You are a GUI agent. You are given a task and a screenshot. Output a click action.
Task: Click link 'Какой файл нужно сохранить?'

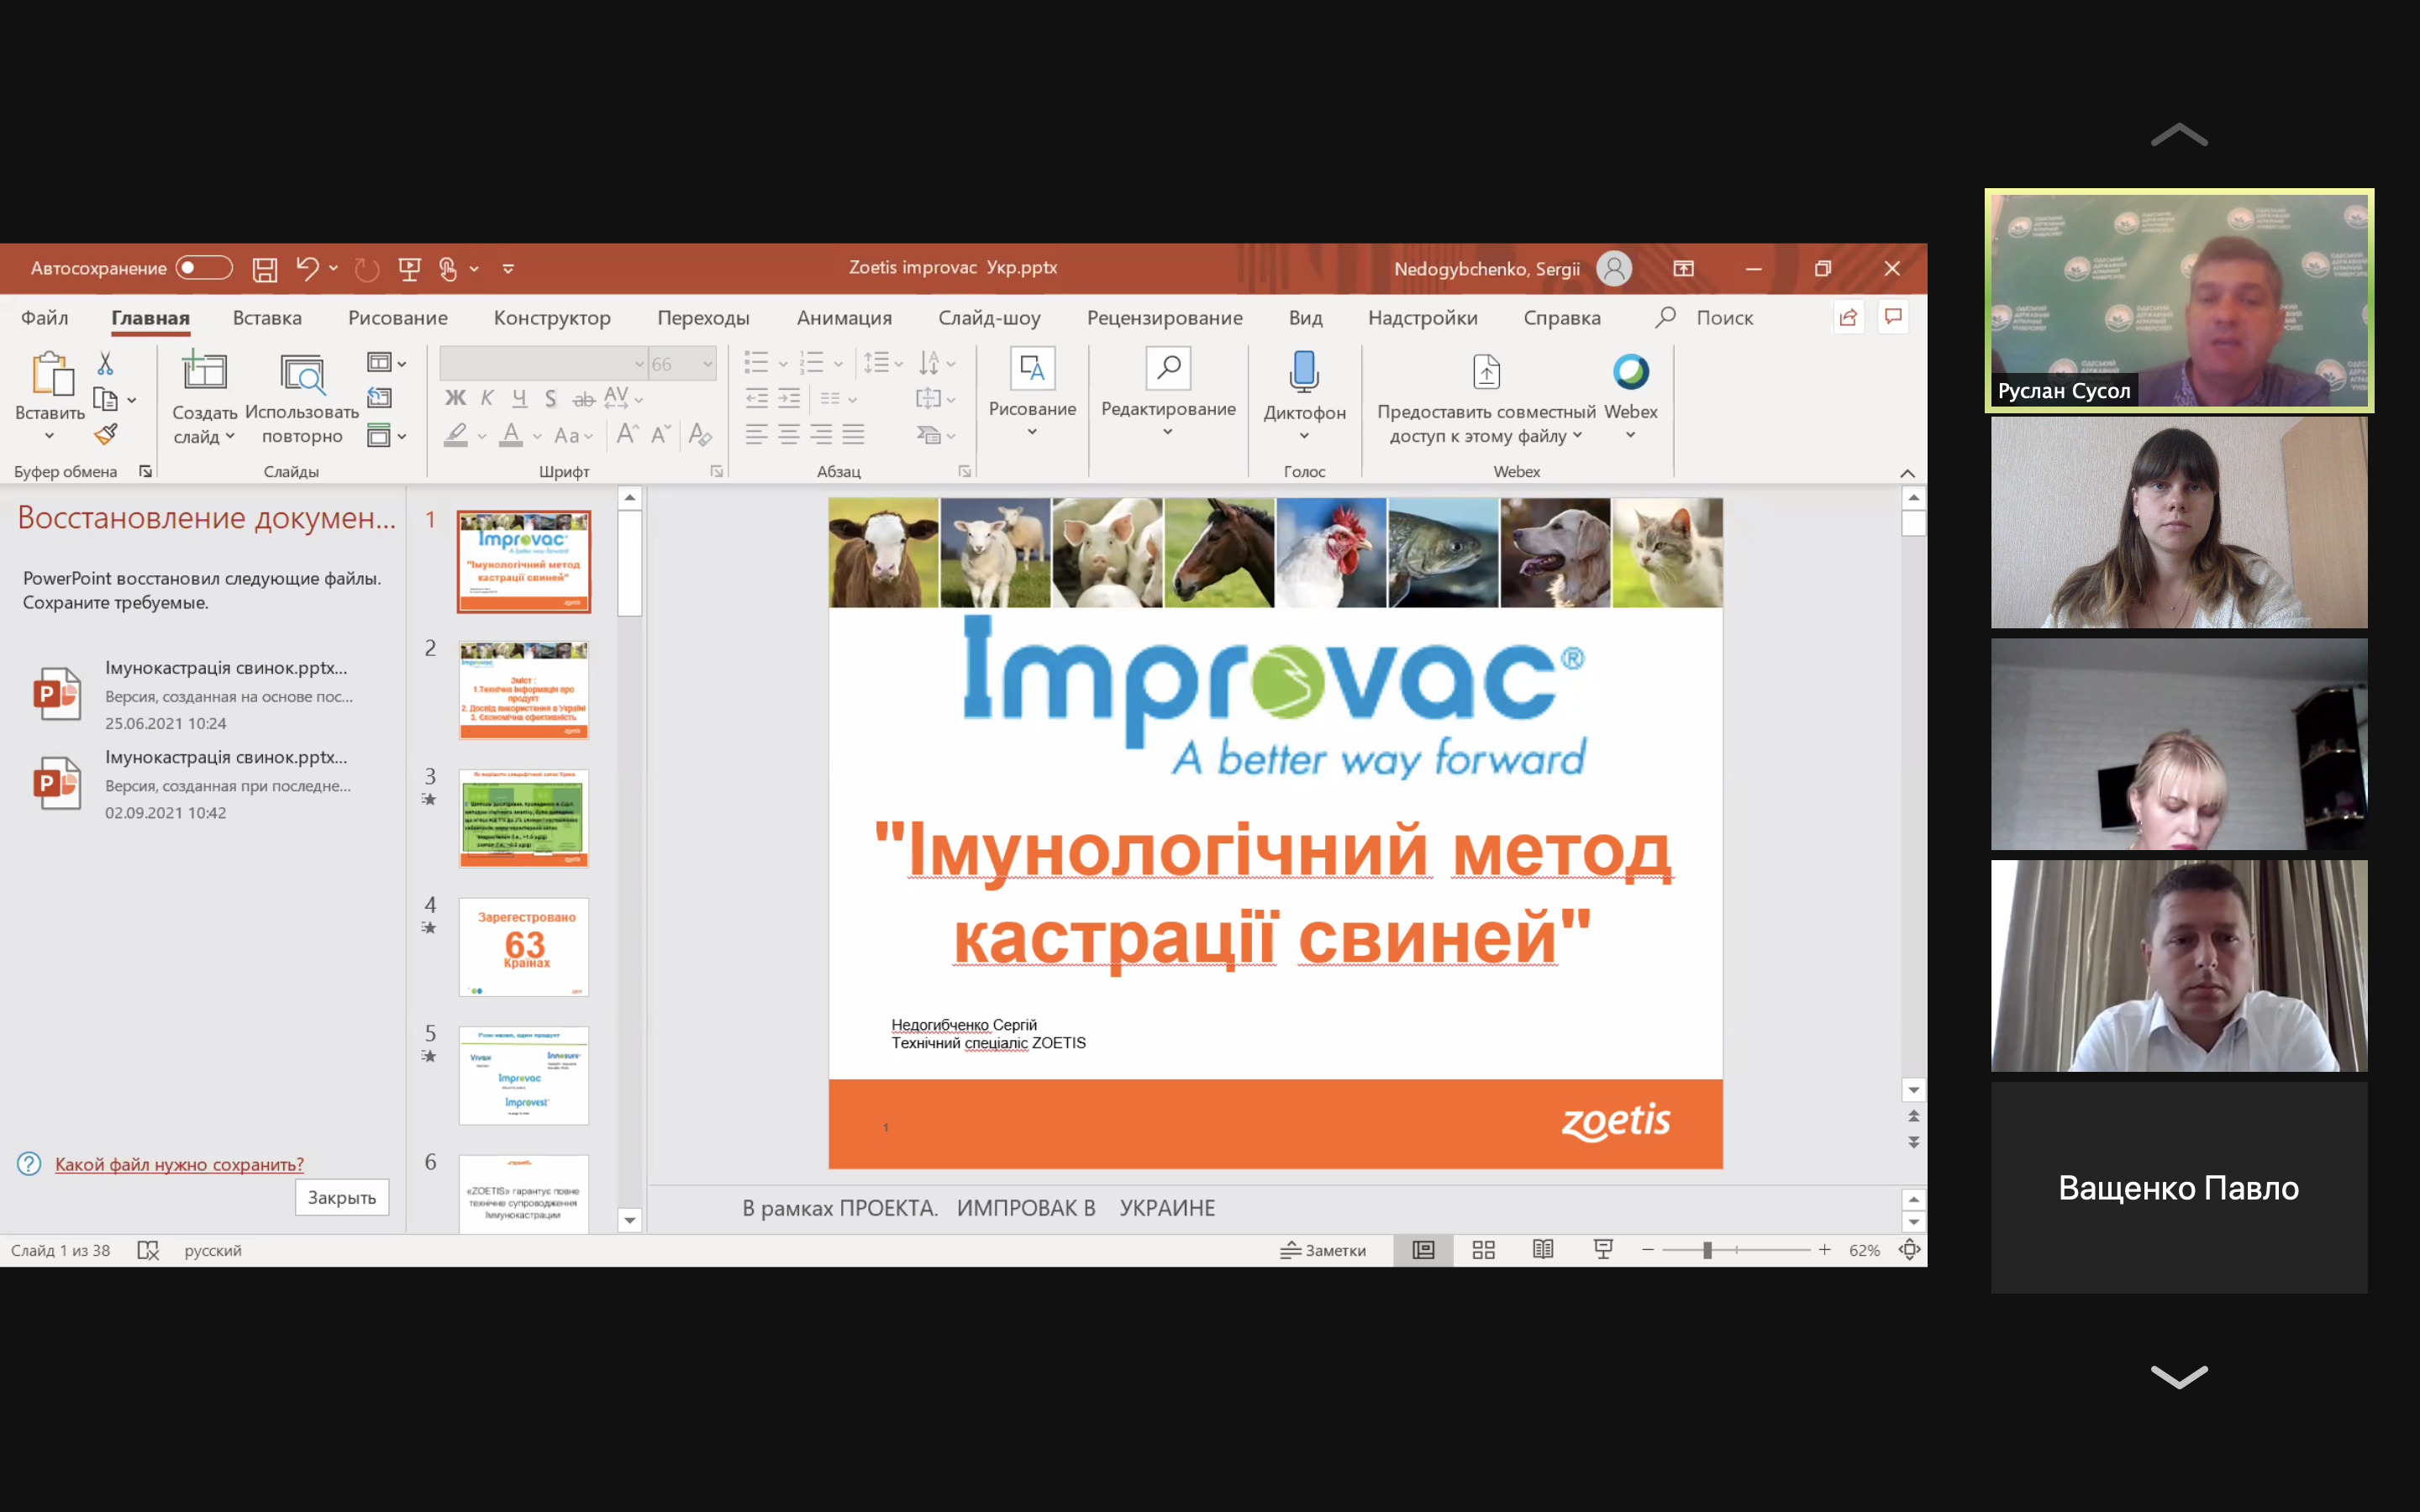click(x=179, y=1164)
